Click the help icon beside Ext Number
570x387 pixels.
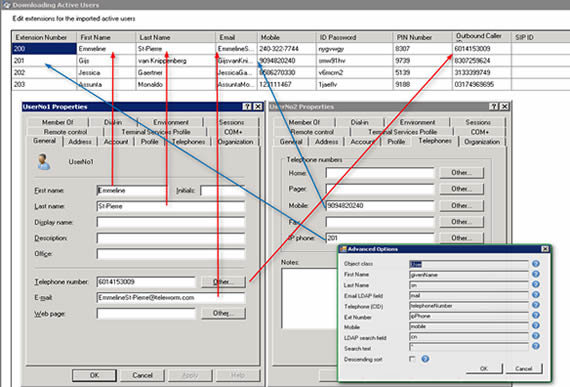point(536,315)
